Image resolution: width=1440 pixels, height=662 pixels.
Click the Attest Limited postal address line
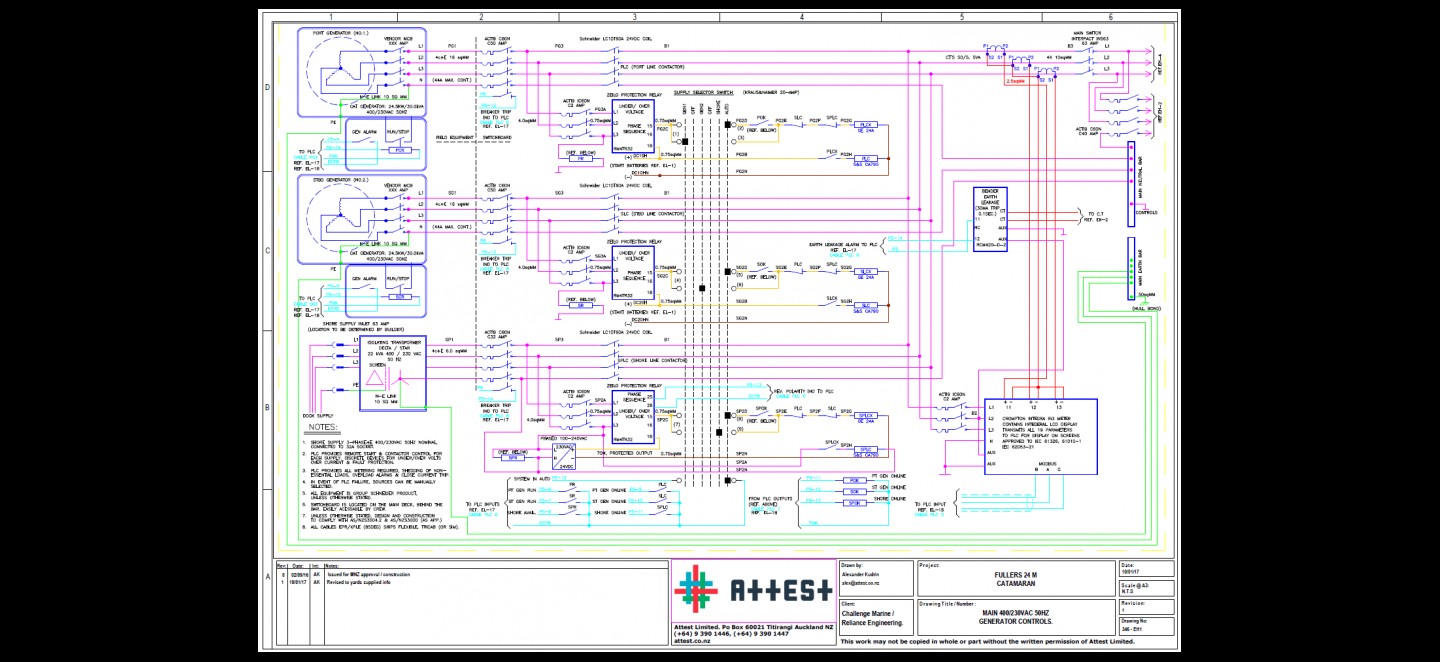coord(752,626)
